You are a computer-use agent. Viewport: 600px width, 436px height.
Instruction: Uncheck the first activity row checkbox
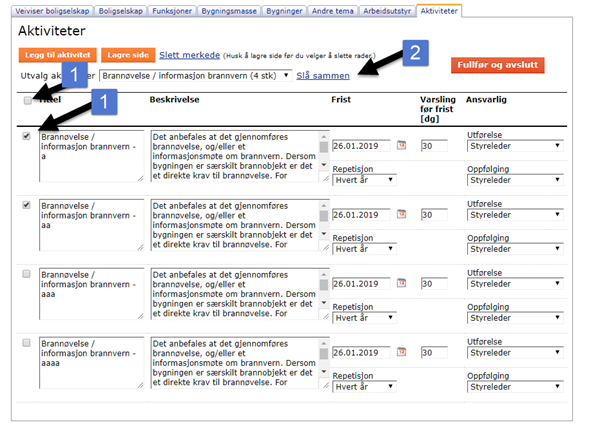pos(27,136)
